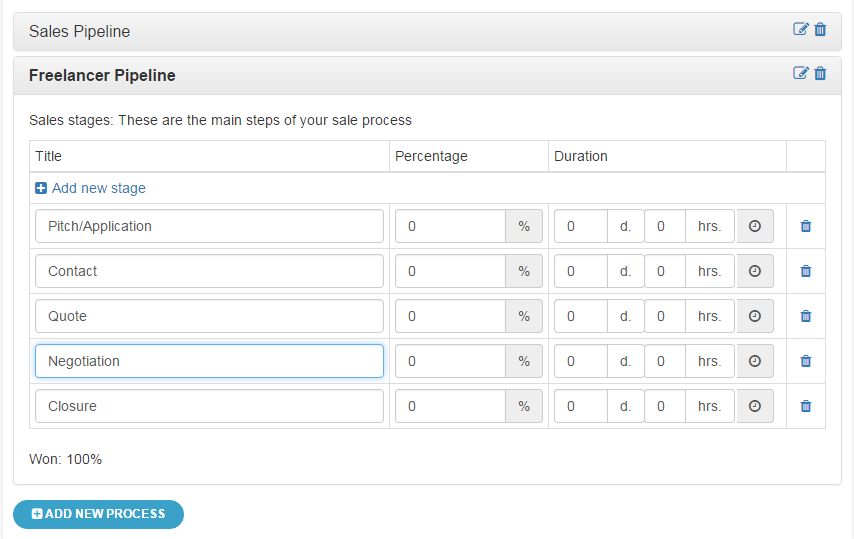Delete the Sales Pipeline process
The height and width of the screenshot is (539, 854).
click(820, 29)
